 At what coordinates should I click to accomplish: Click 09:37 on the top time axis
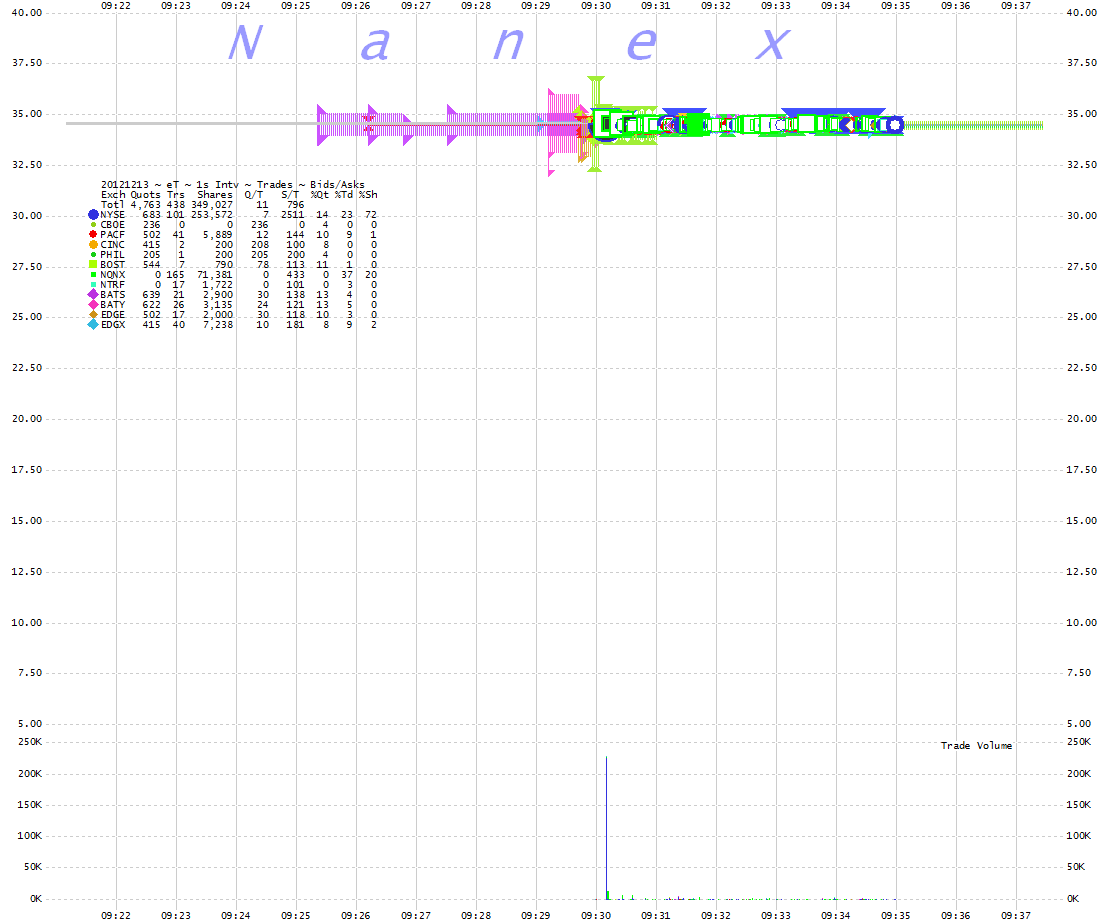click(x=1016, y=6)
